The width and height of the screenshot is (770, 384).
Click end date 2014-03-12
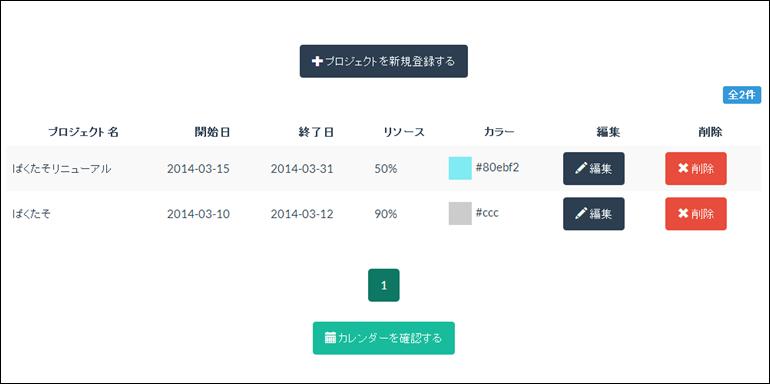point(302,214)
